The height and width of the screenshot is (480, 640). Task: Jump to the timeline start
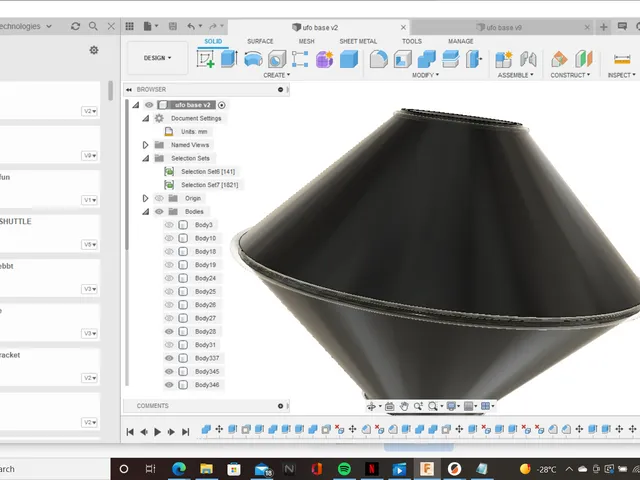tap(130, 432)
